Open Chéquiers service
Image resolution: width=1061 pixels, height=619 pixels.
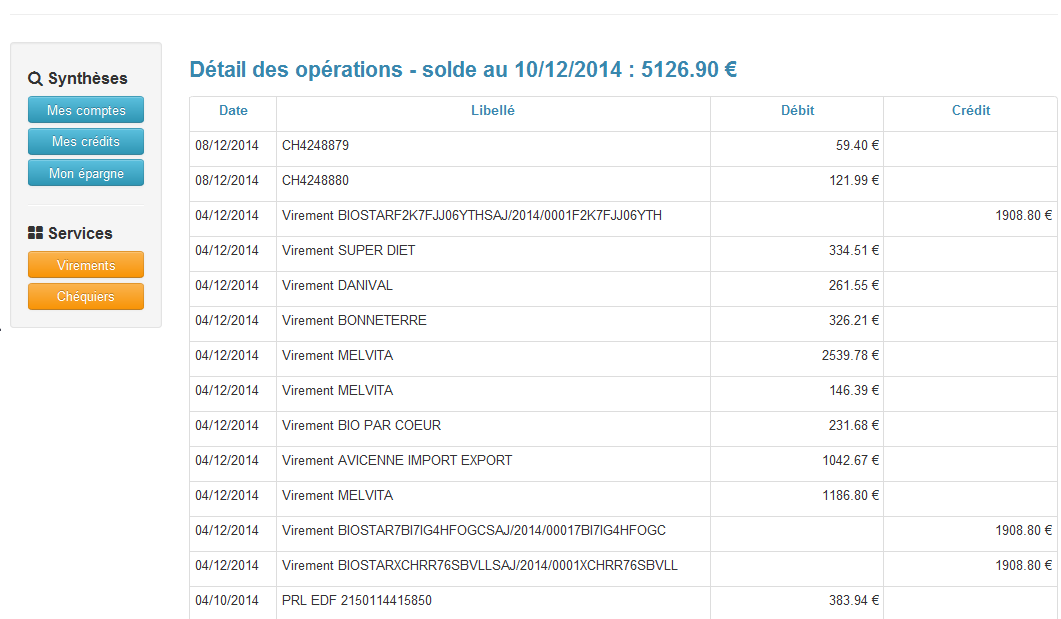tap(86, 296)
